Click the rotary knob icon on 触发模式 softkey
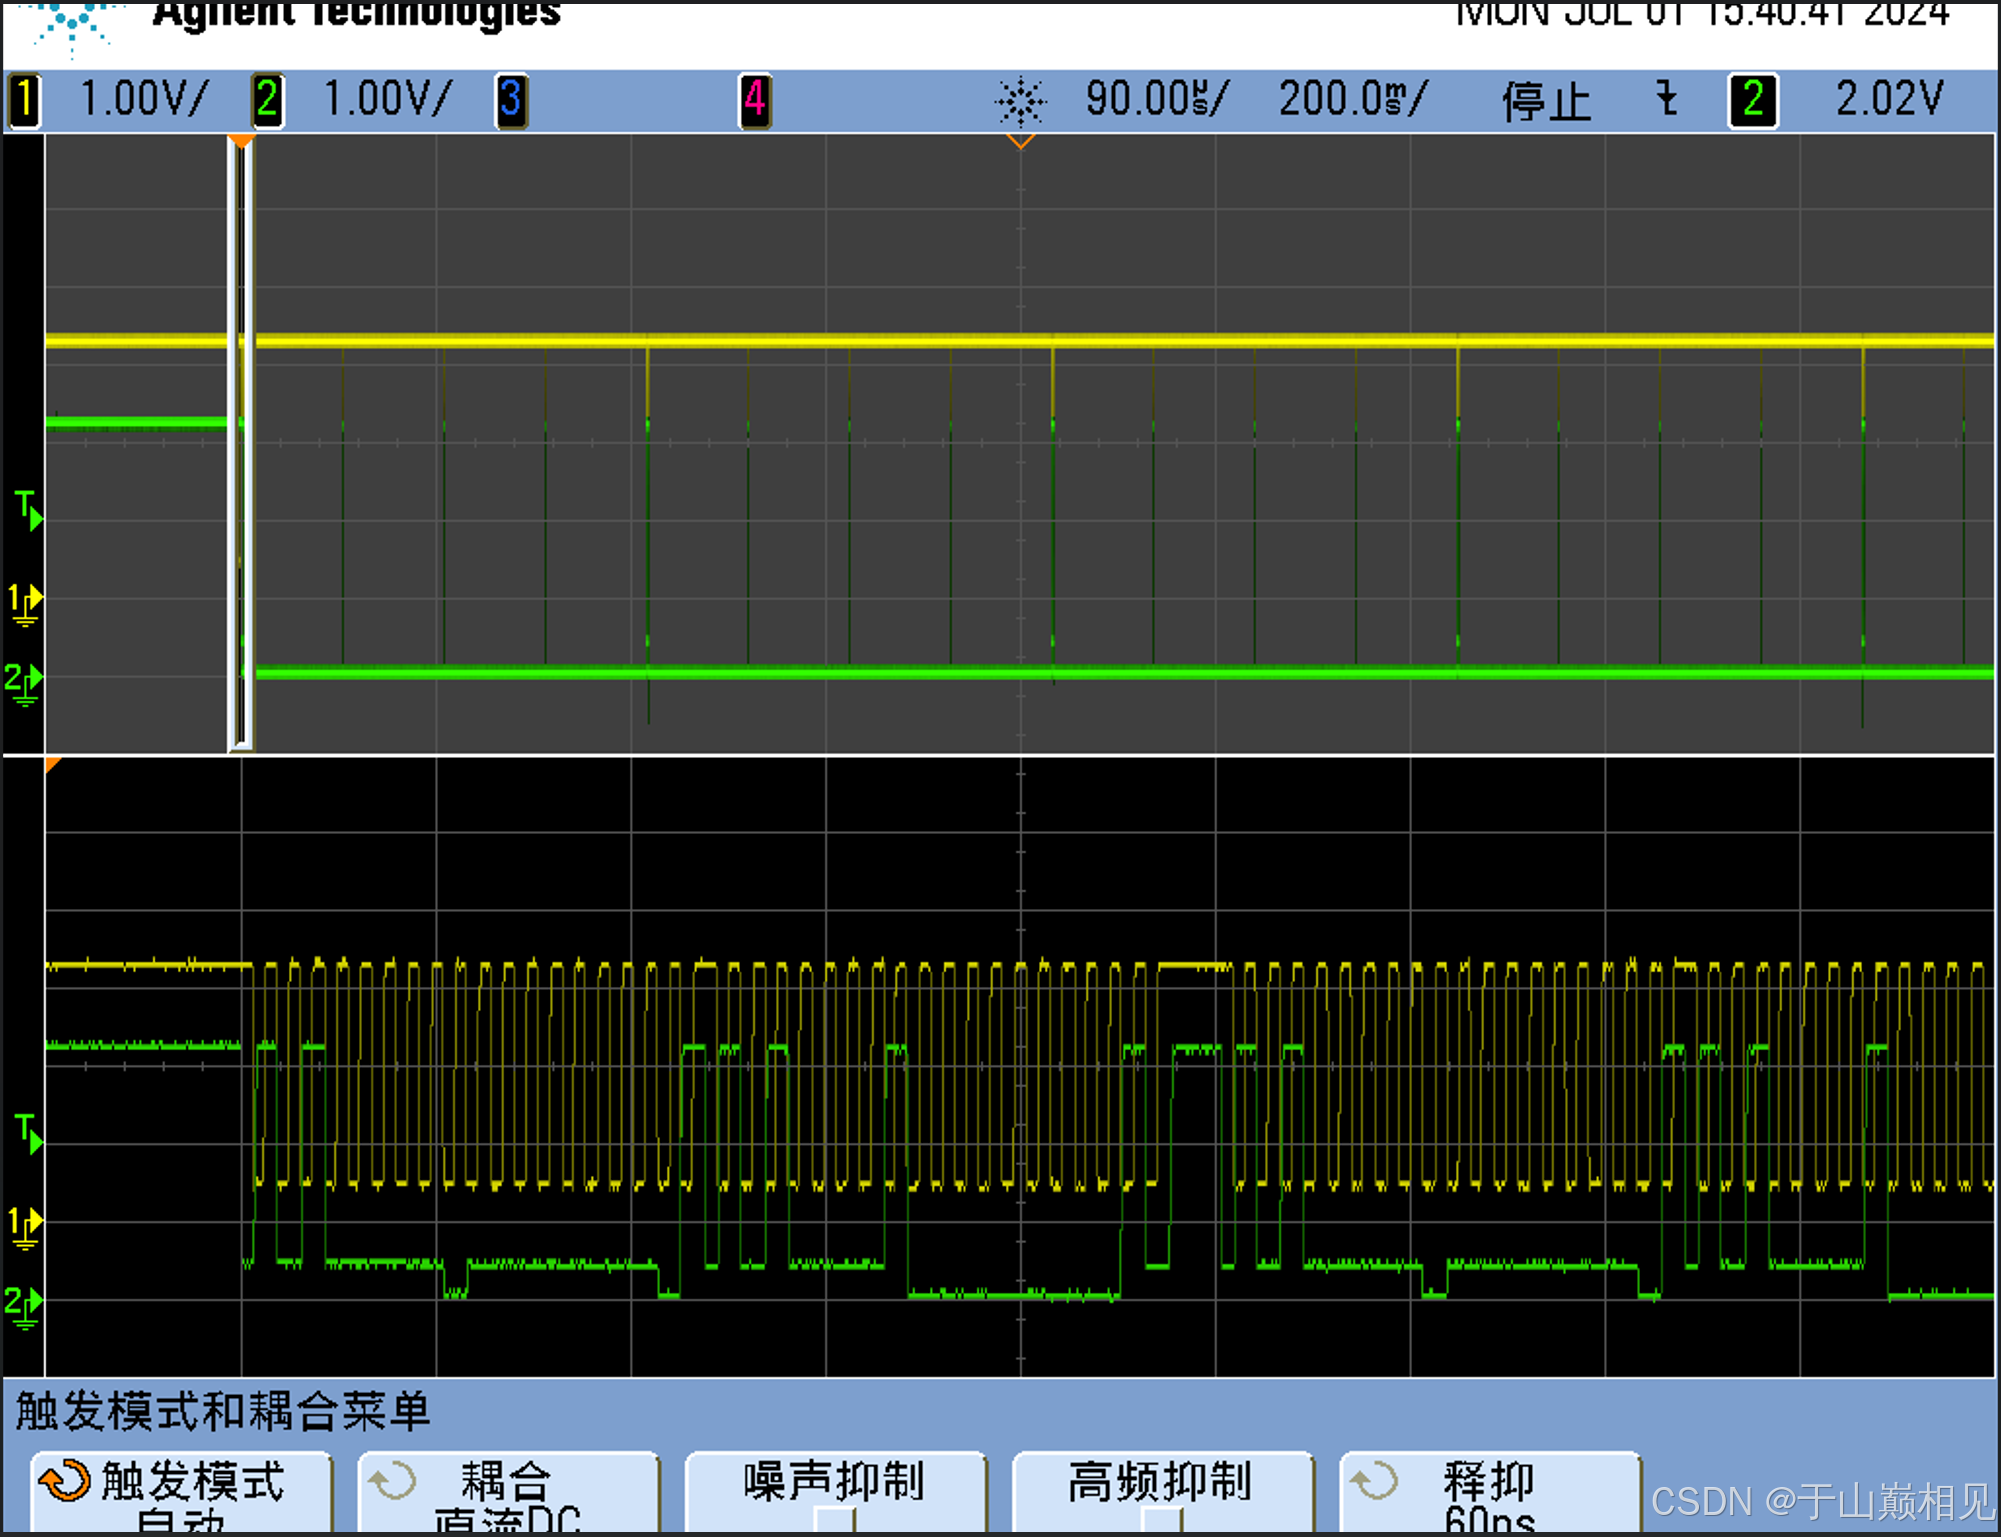This screenshot has height=1537, width=2001. click(65, 1481)
